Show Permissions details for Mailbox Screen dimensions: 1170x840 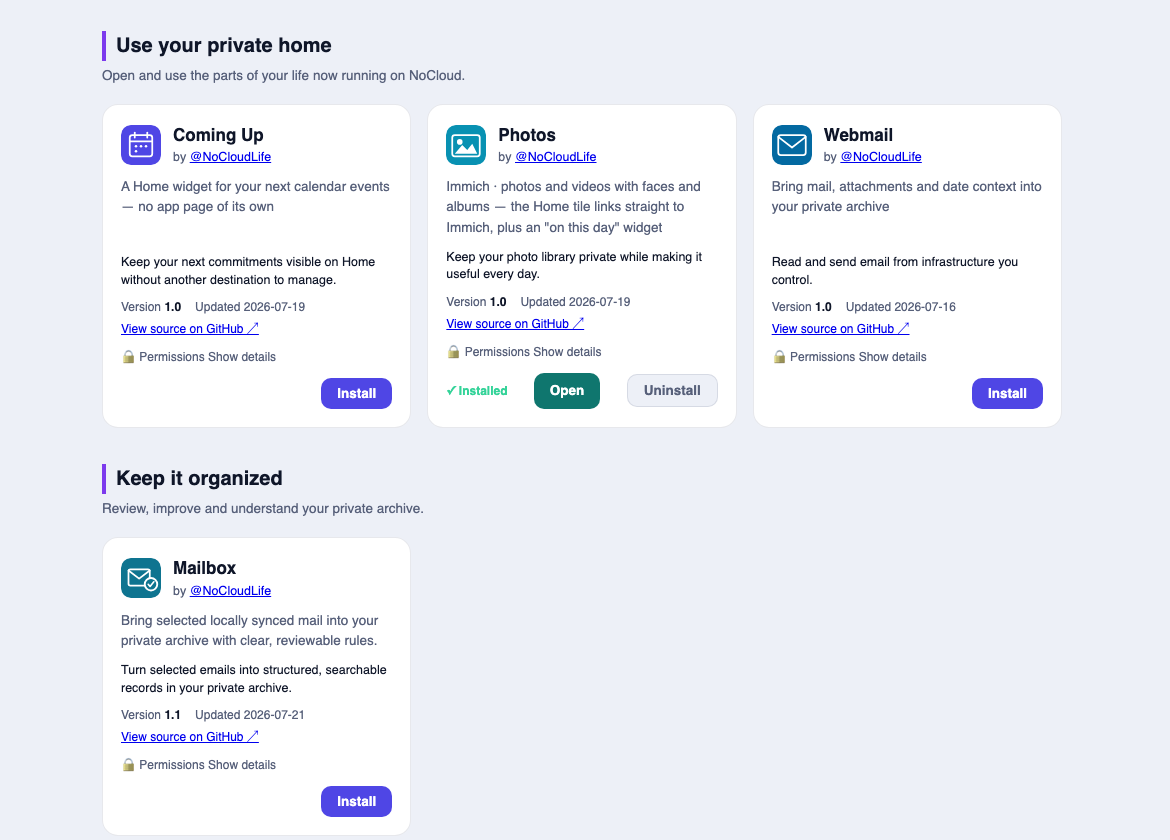tap(242, 765)
